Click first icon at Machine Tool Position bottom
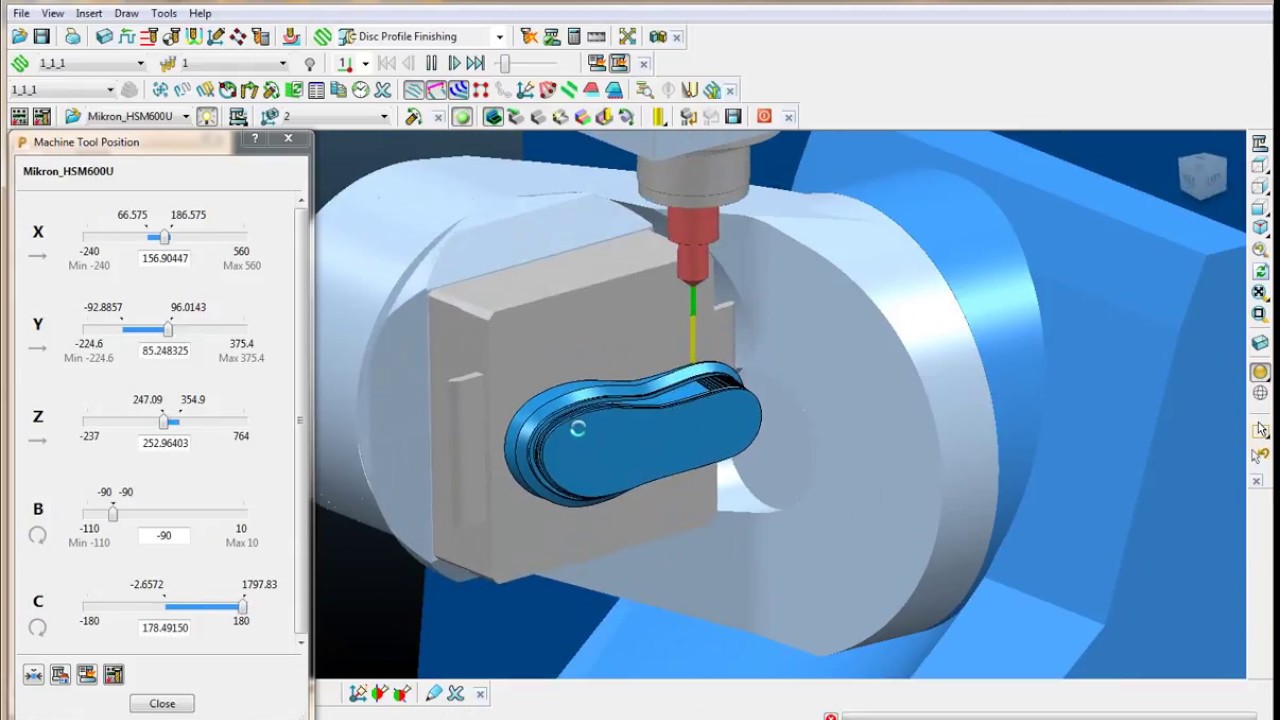Viewport: 1280px width, 720px height. coord(33,675)
